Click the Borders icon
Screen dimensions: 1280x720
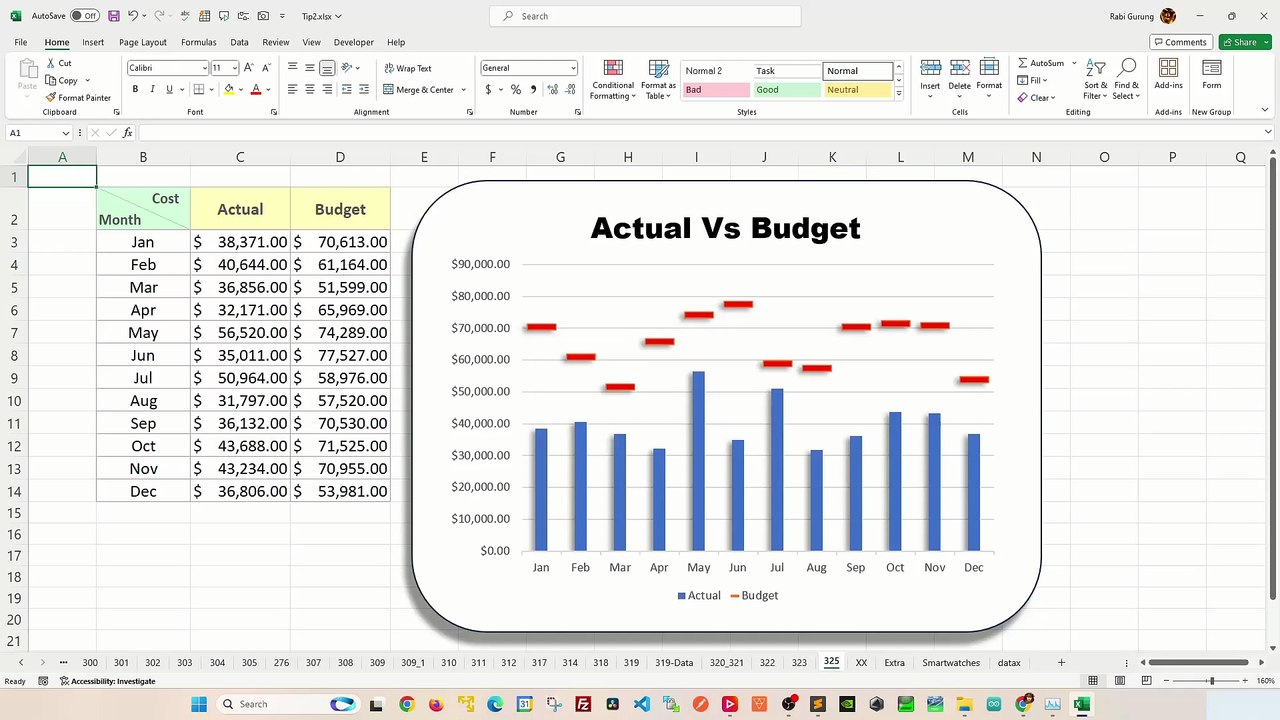[198, 89]
